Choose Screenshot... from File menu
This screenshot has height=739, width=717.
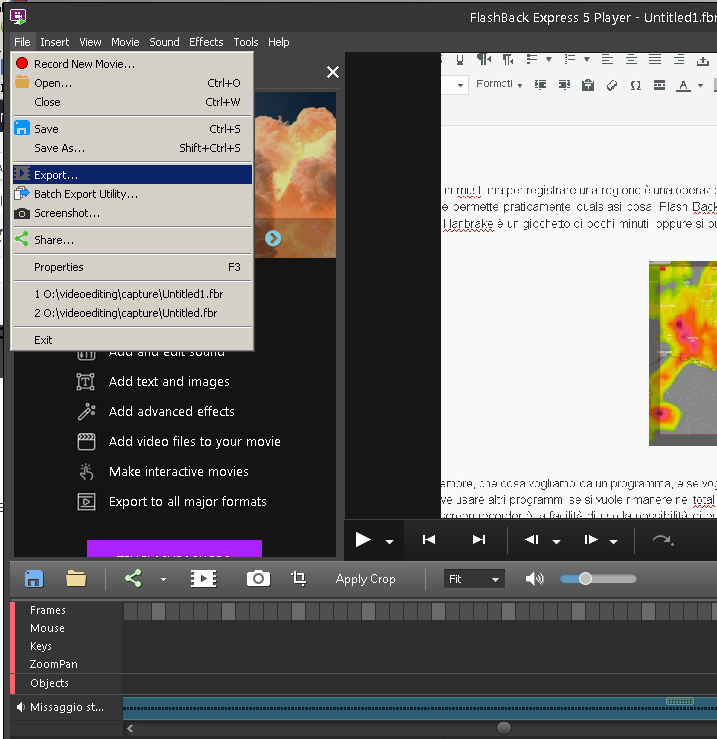[132, 213]
